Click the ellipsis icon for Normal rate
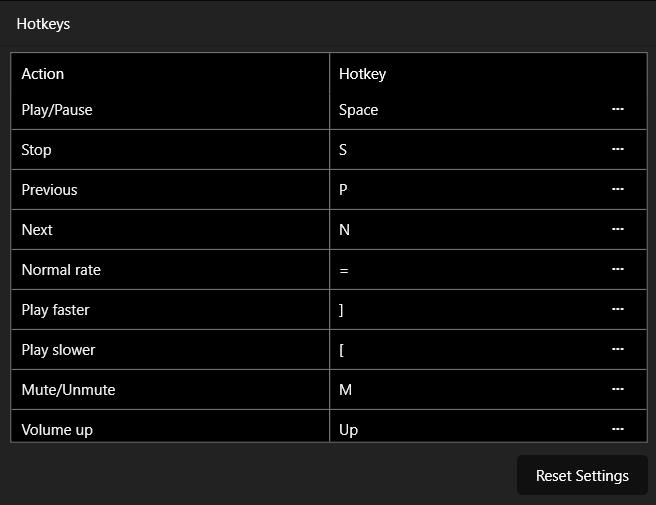656x505 pixels. click(617, 269)
